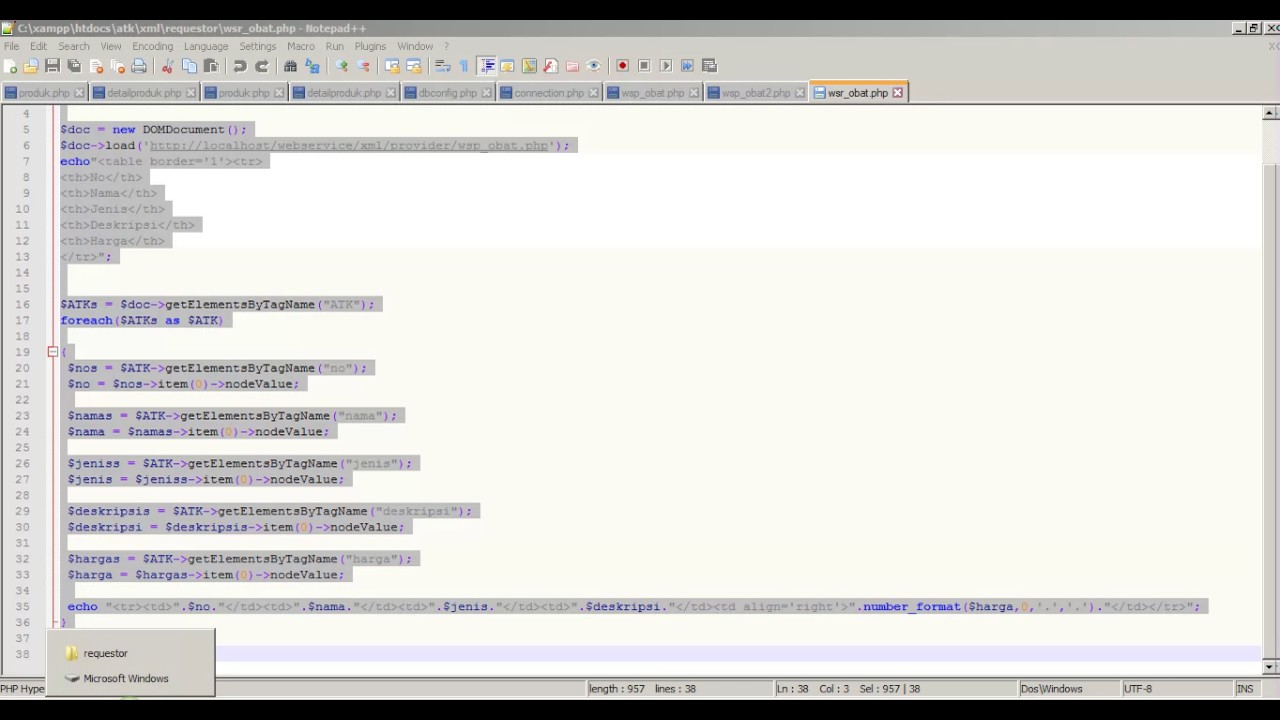Open the File menu

[11, 46]
